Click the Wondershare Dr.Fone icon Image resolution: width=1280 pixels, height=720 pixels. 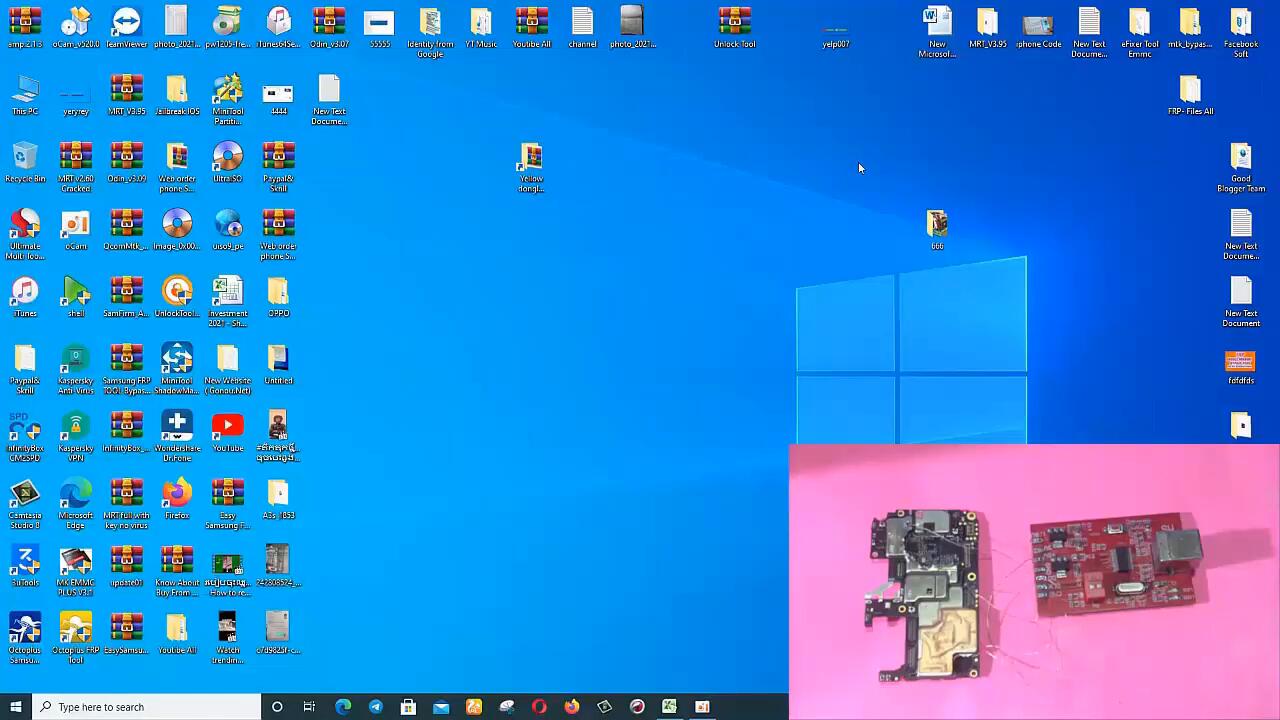(x=177, y=429)
